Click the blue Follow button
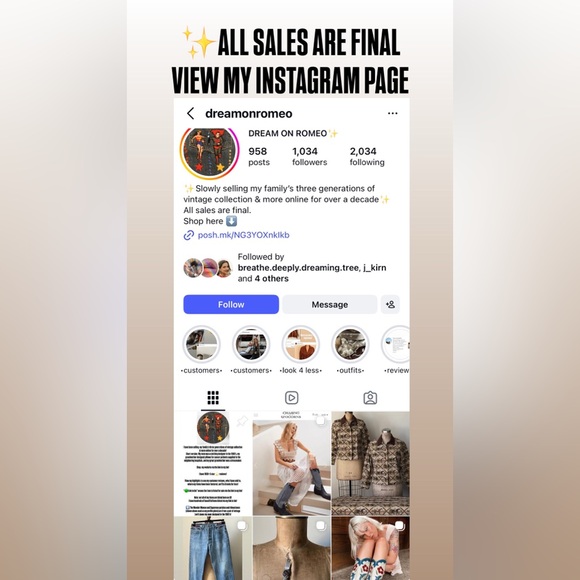Viewport: 580px width, 580px height. pos(231,304)
